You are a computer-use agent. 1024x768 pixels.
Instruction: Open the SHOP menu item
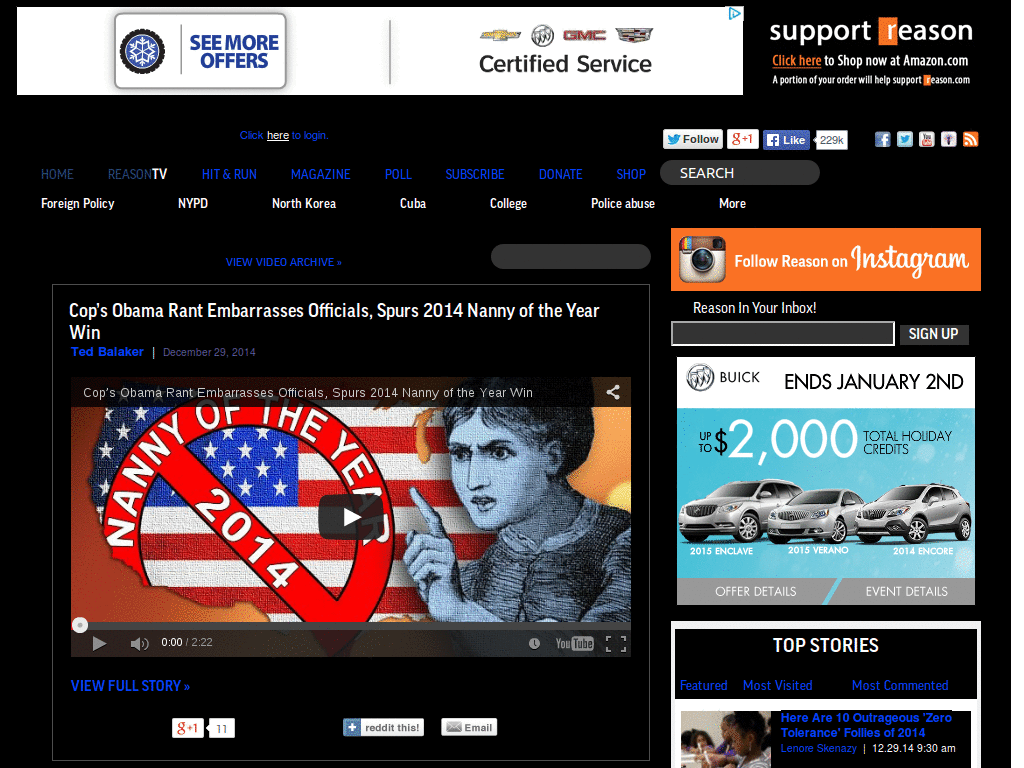(631, 174)
